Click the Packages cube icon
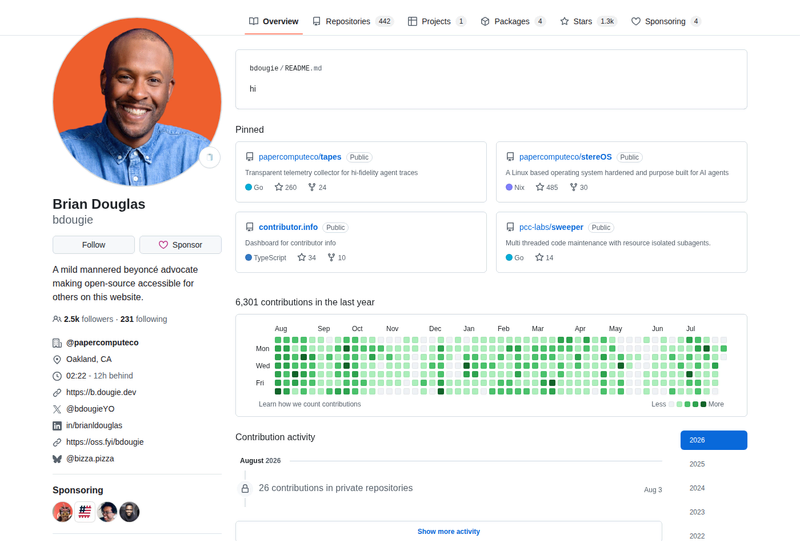 coord(485,21)
